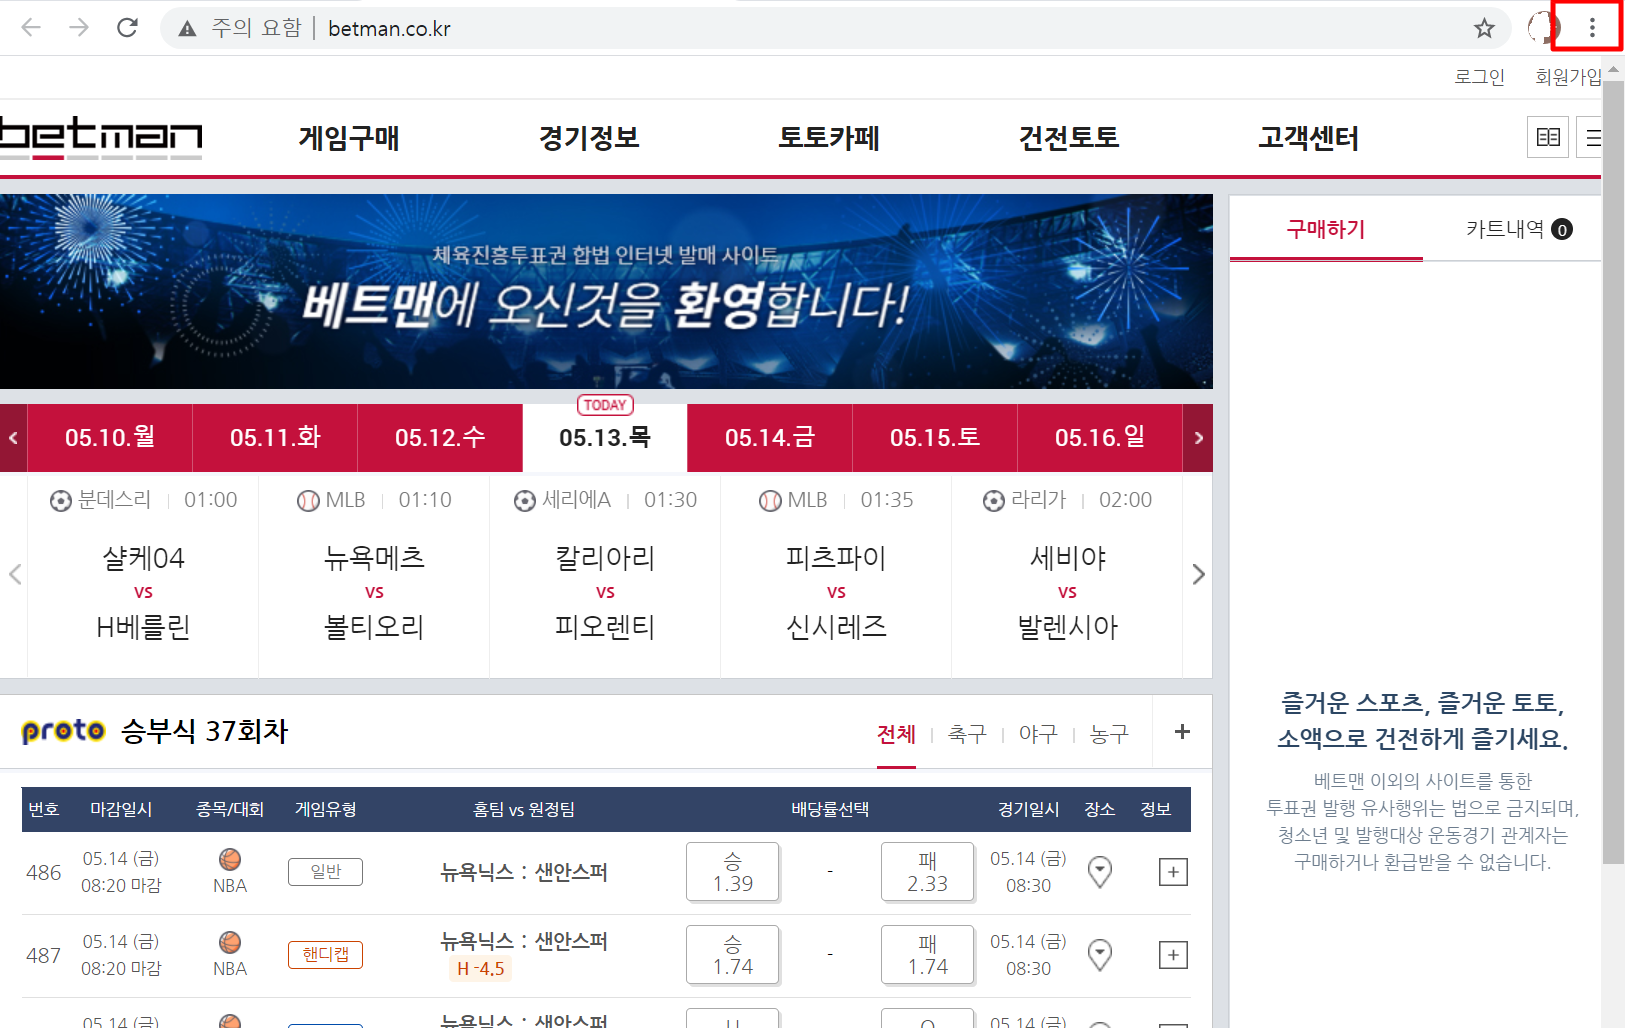The image size is (1625, 1028).
Task: Switch to split-panel layout view icon
Action: pyautogui.click(x=1548, y=137)
